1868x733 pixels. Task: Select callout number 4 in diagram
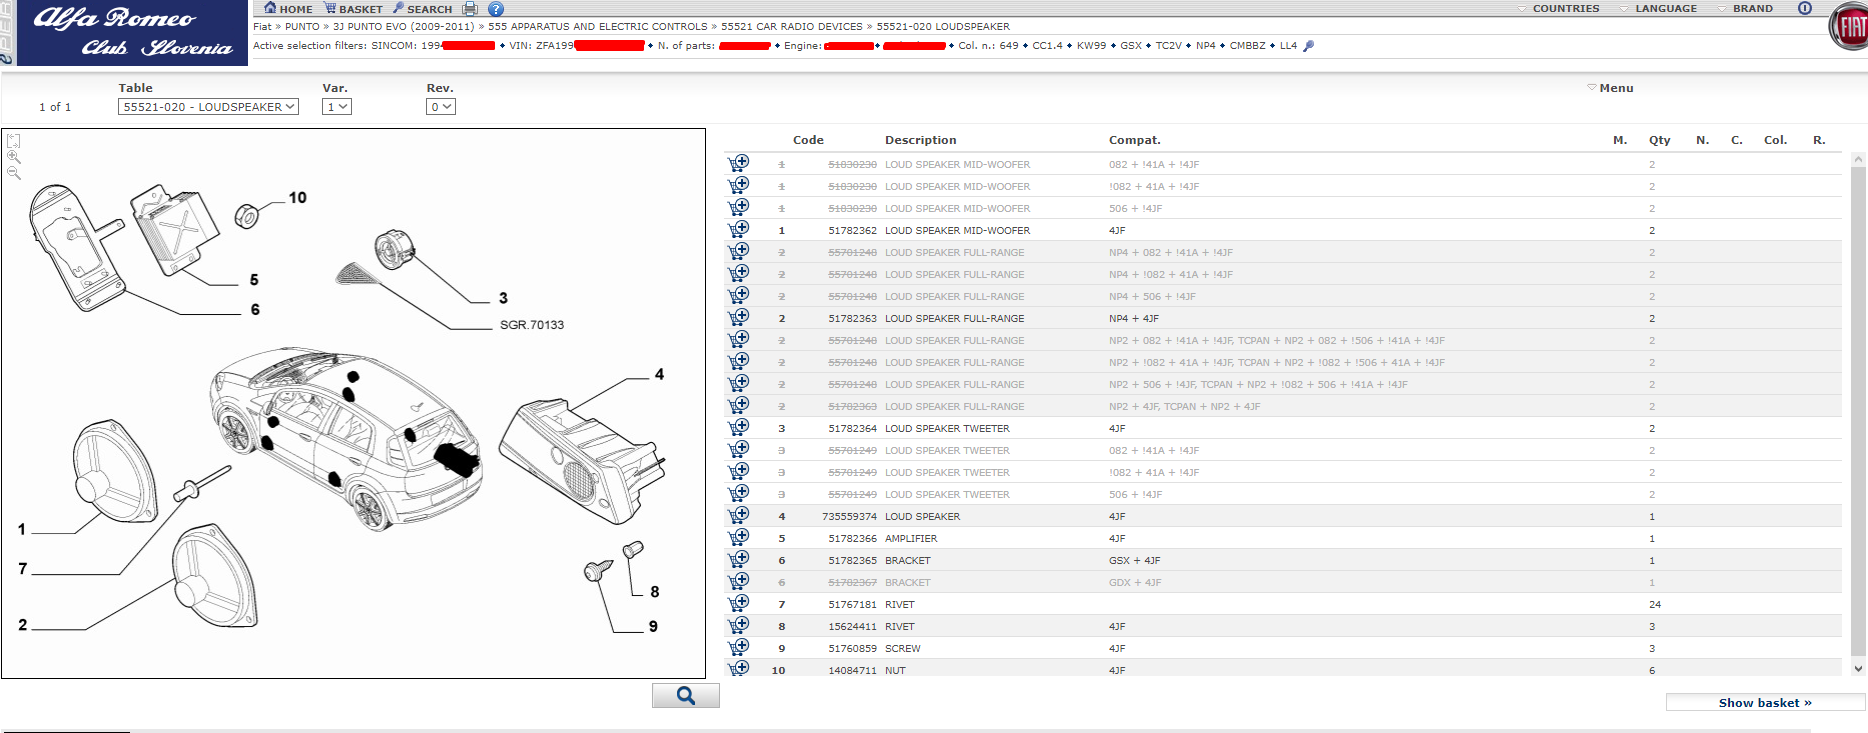(x=659, y=374)
